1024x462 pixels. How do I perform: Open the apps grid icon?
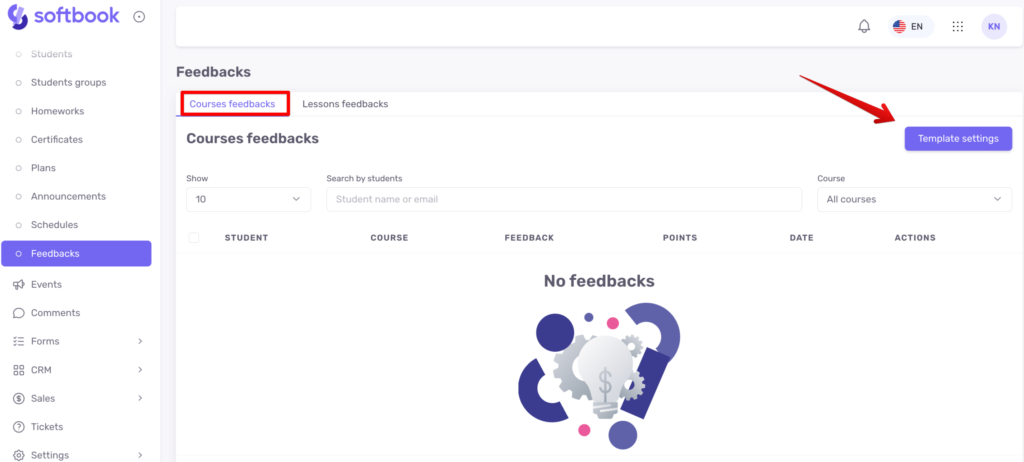pyautogui.click(x=957, y=27)
